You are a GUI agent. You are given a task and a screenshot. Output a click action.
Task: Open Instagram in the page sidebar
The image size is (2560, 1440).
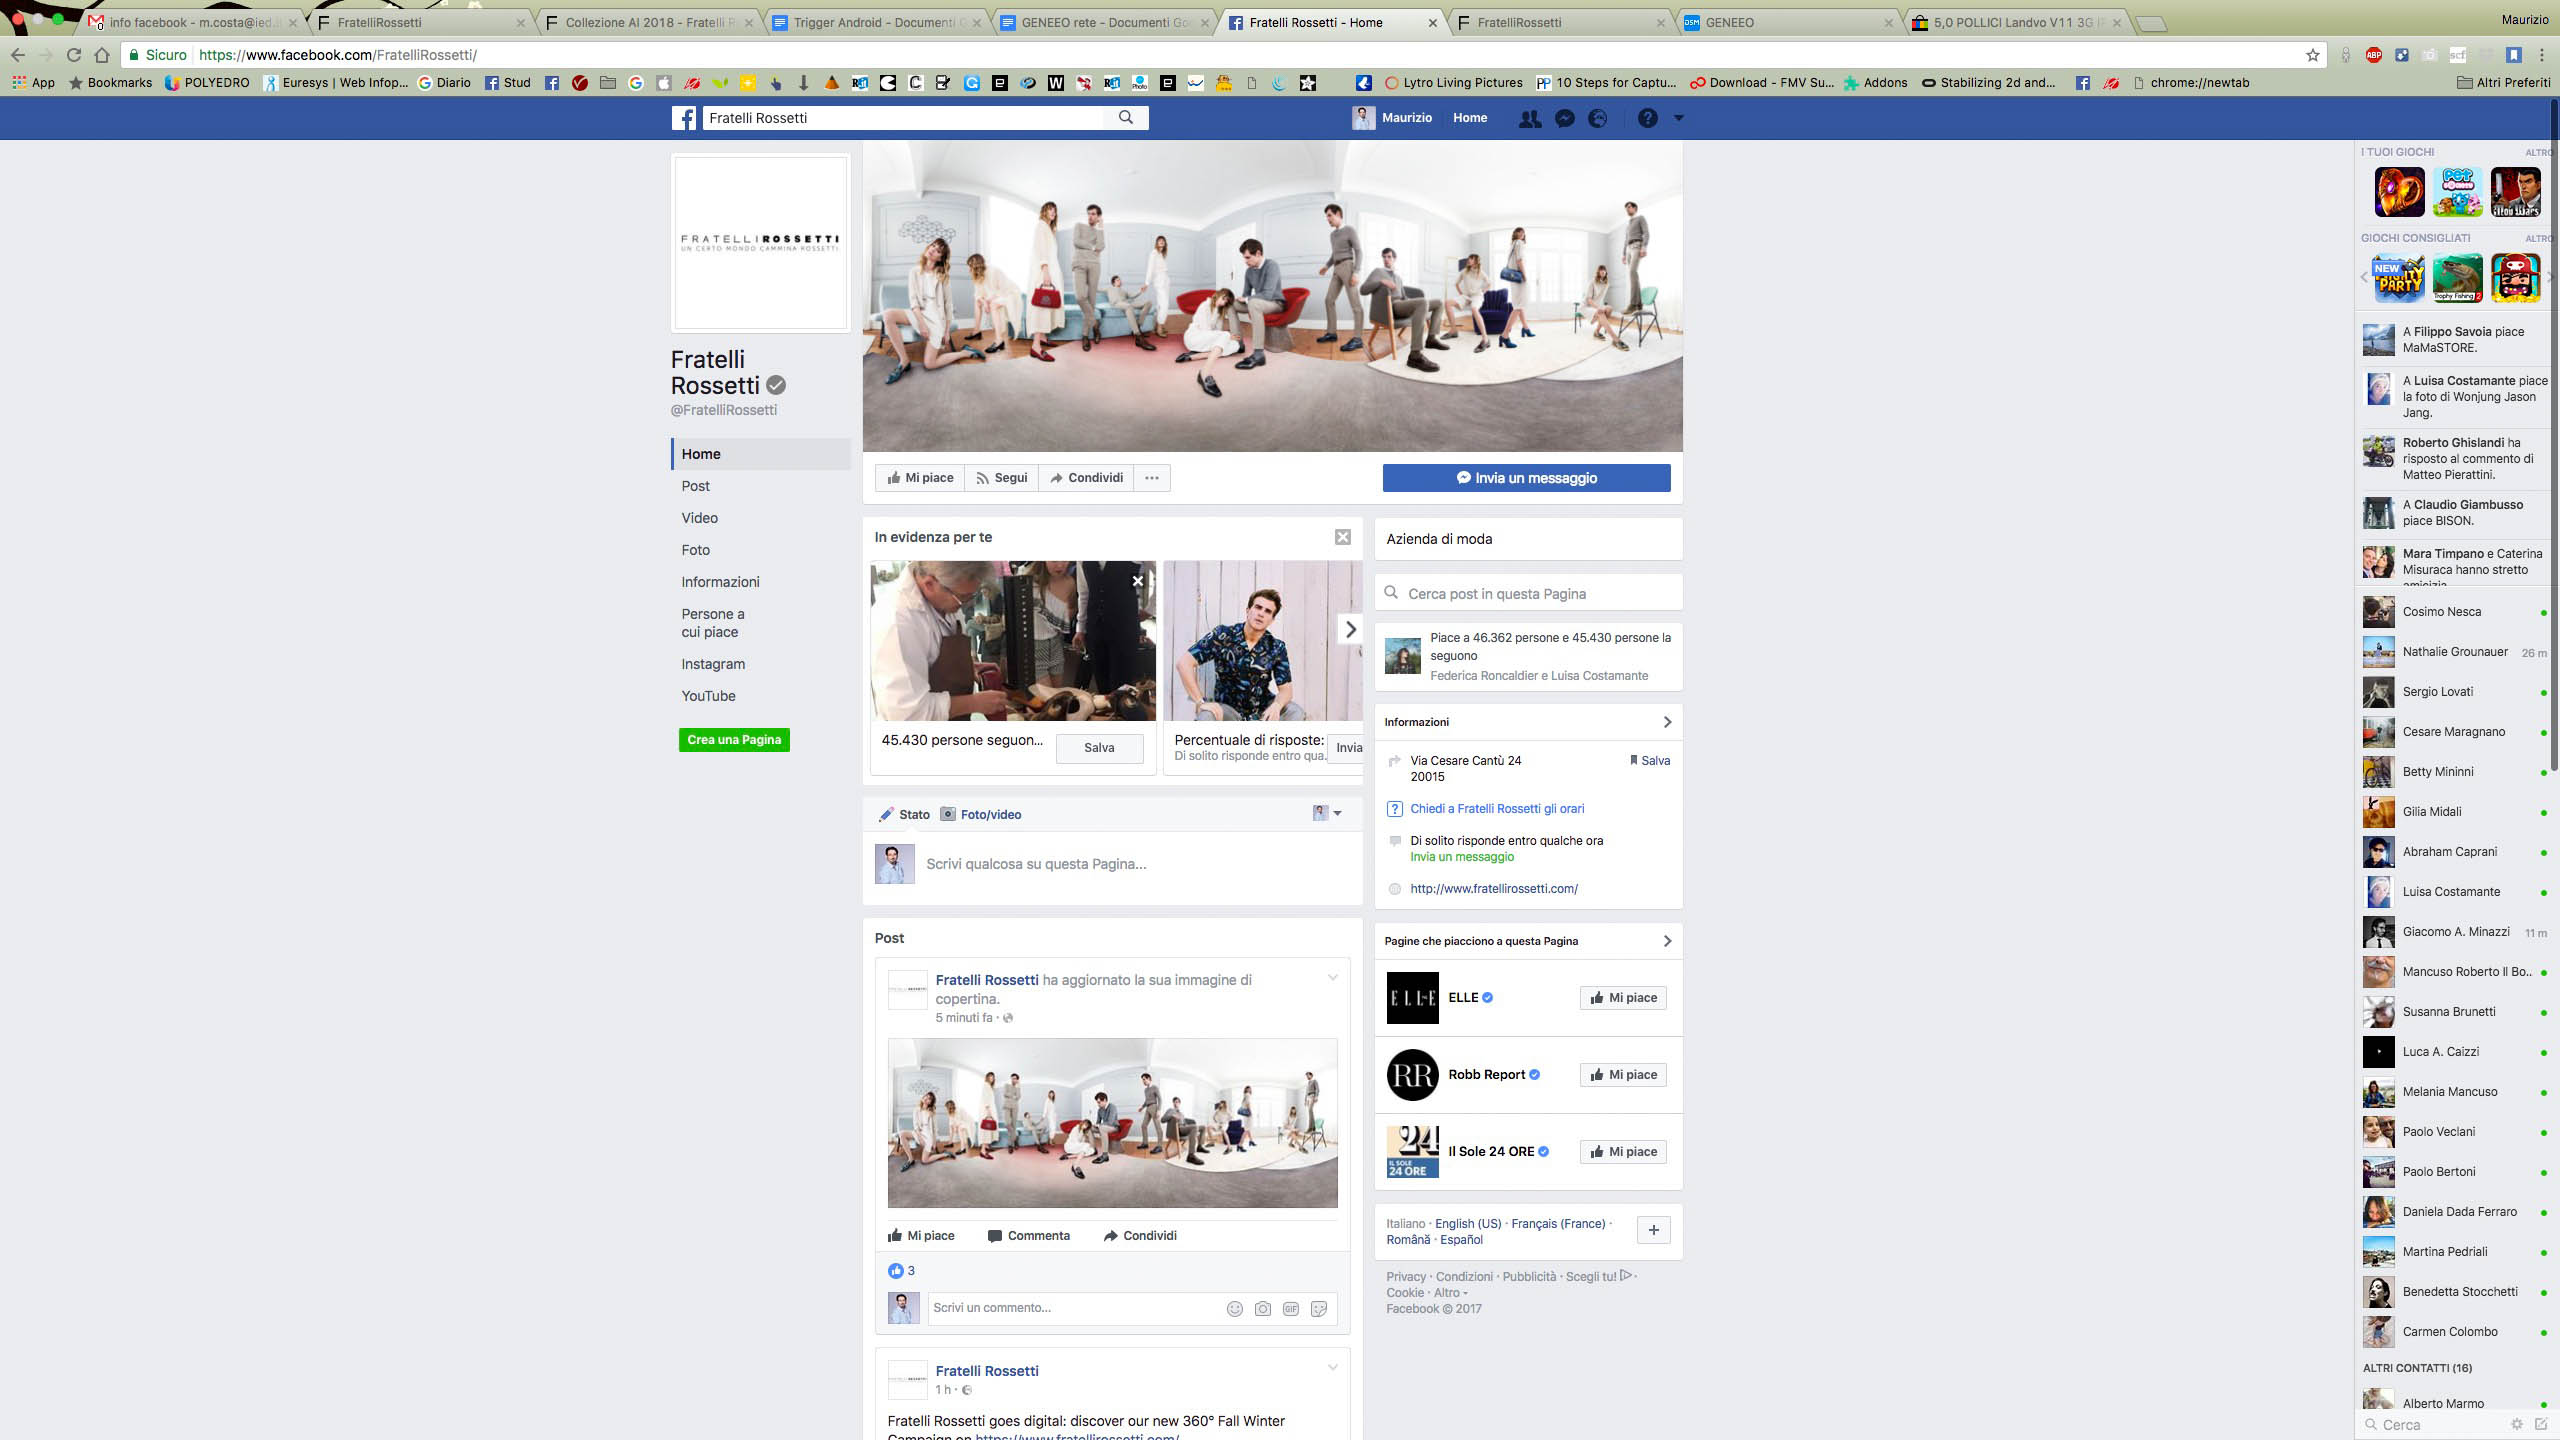tap(713, 664)
